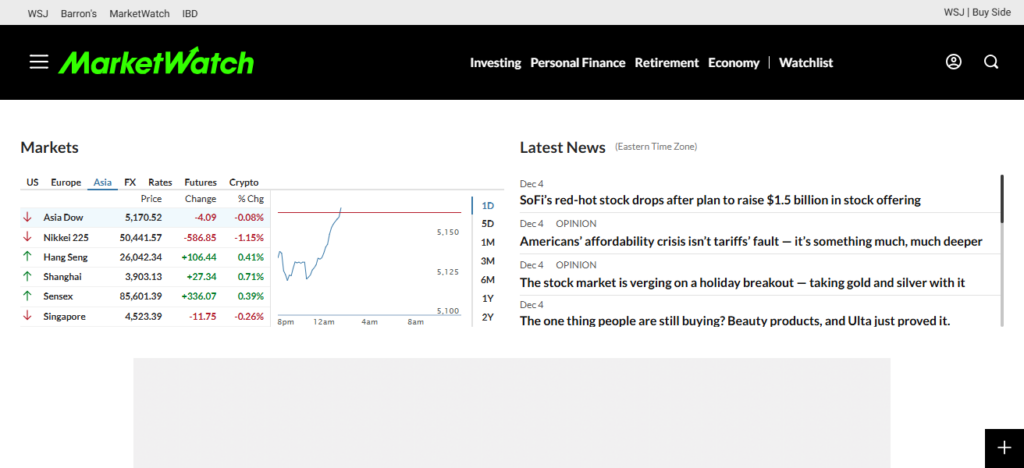1024x468 pixels.
Task: Click the Latest News scrollbar thumb
Action: [1002, 198]
